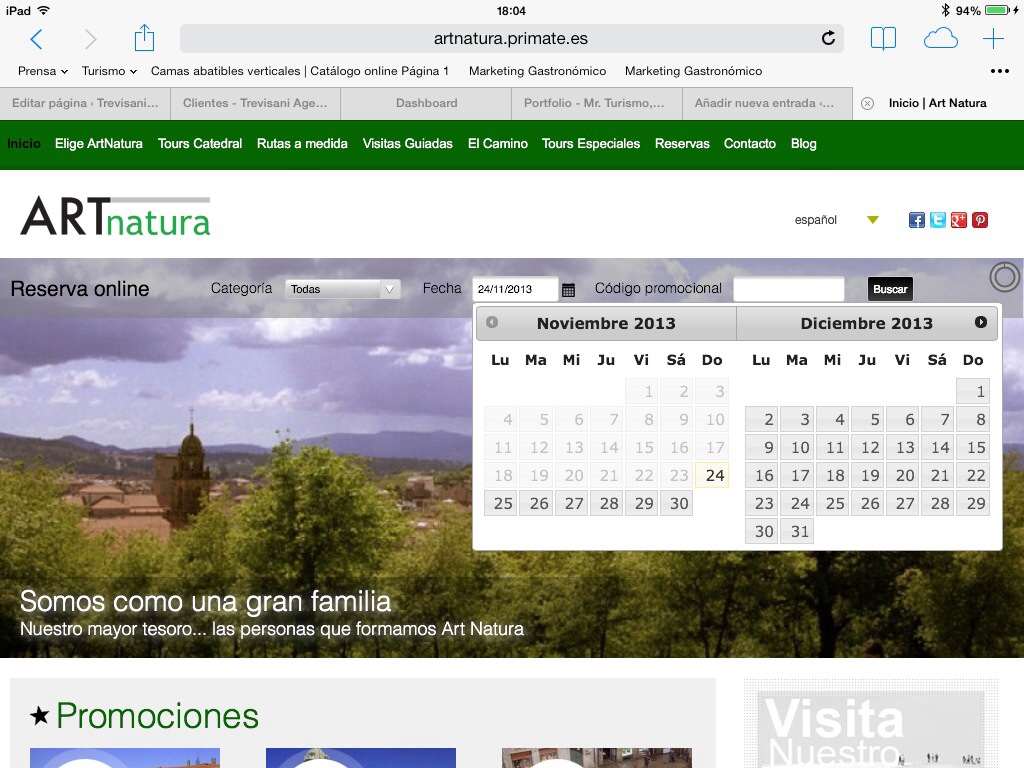Screen dimensions: 1024x768
Task: Click the Pinterest social icon
Action: coord(980,220)
